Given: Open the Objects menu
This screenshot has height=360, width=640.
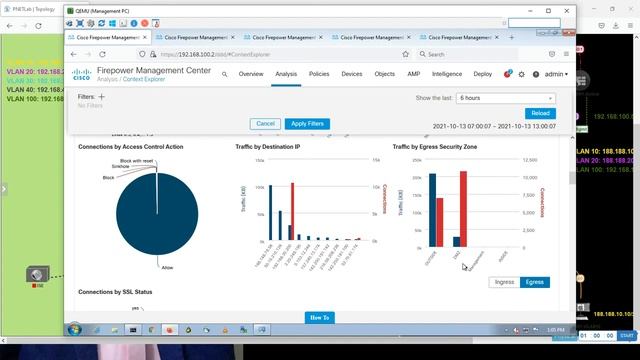Looking at the screenshot, I should (x=384, y=74).
